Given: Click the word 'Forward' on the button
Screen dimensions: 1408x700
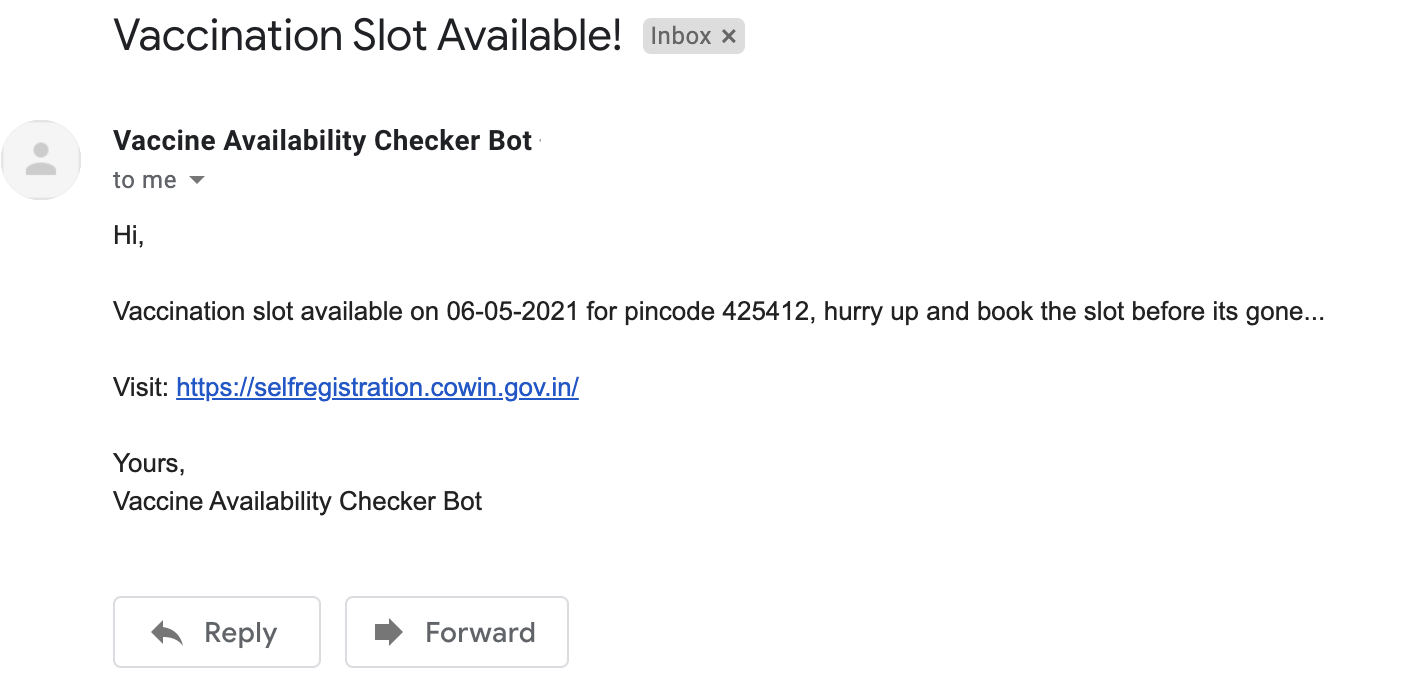Looking at the screenshot, I should tap(480, 632).
